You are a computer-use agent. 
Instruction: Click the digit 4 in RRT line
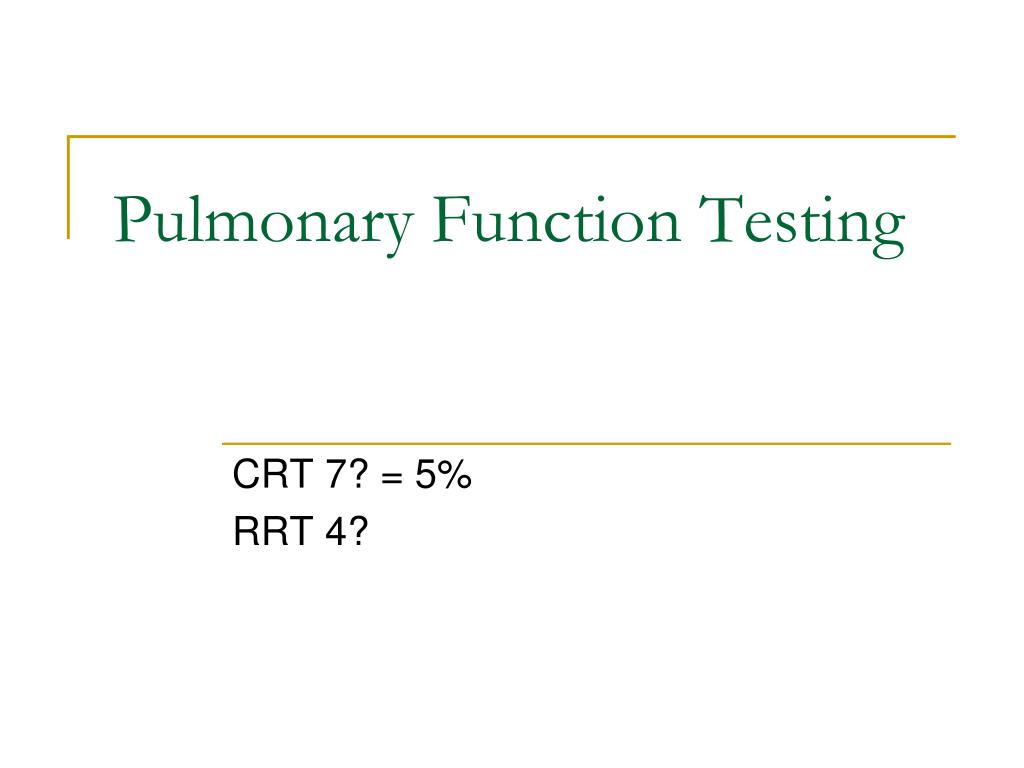[335, 530]
